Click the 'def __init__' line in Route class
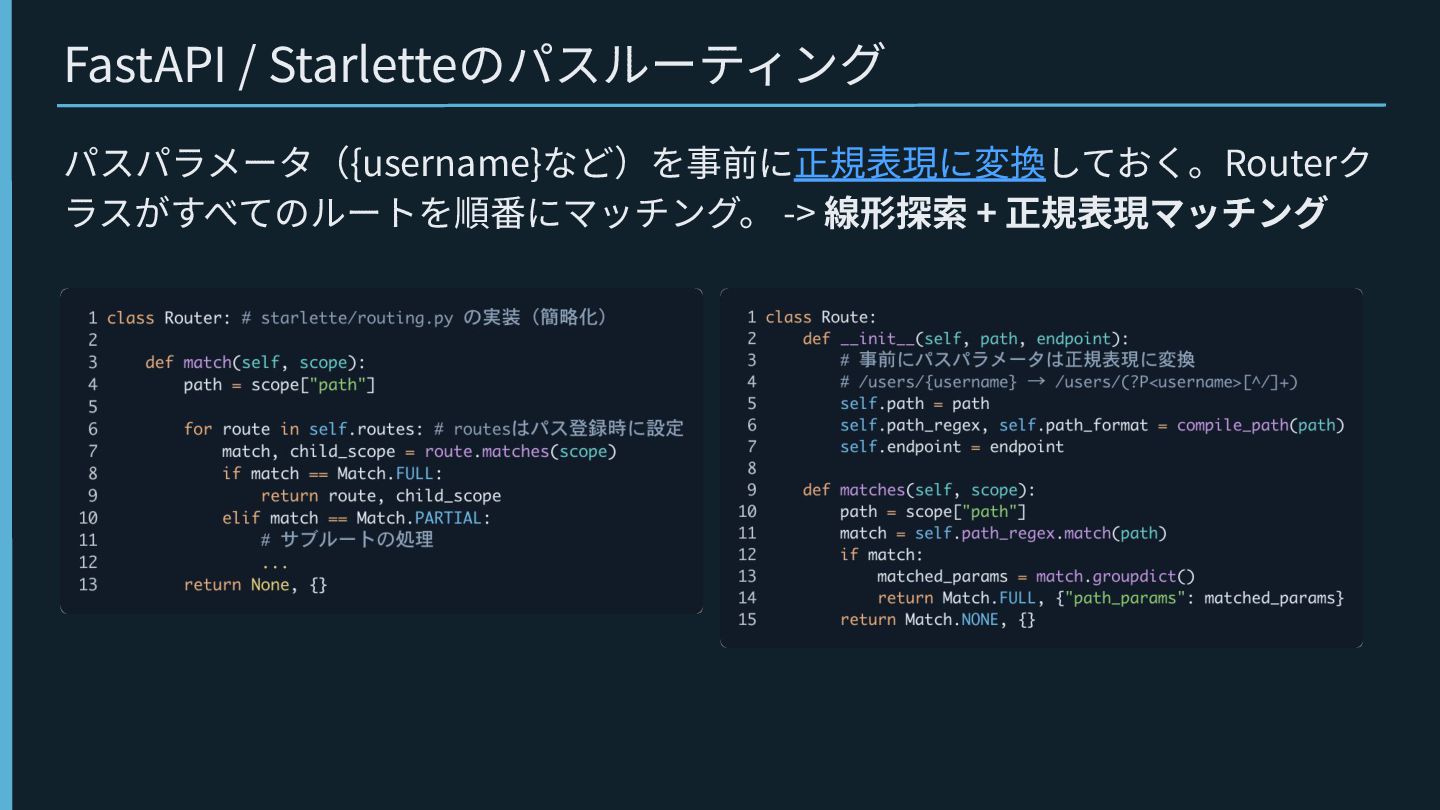Image resolution: width=1440 pixels, height=810 pixels. point(964,339)
